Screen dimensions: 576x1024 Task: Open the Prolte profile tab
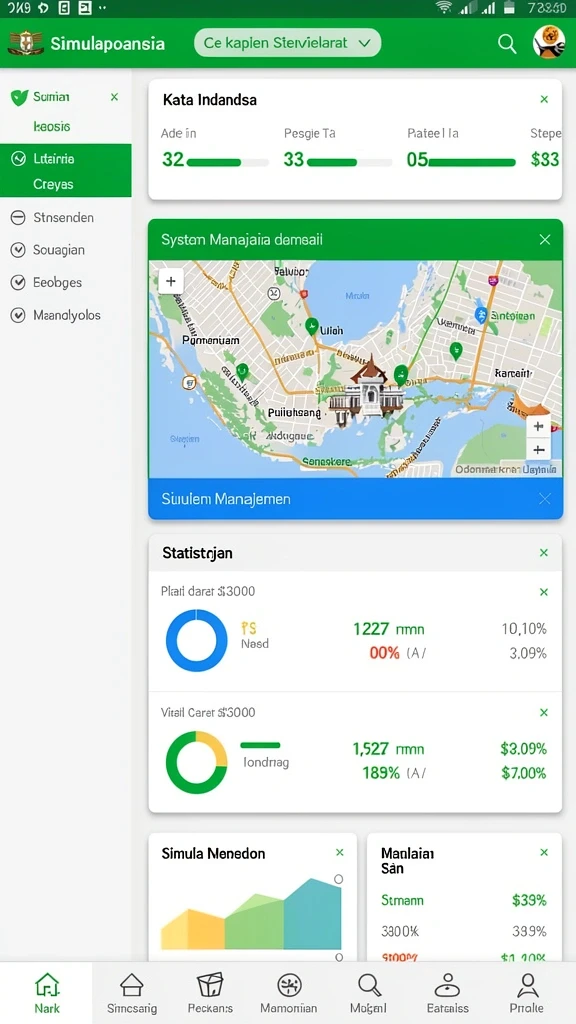pyautogui.click(x=526, y=993)
